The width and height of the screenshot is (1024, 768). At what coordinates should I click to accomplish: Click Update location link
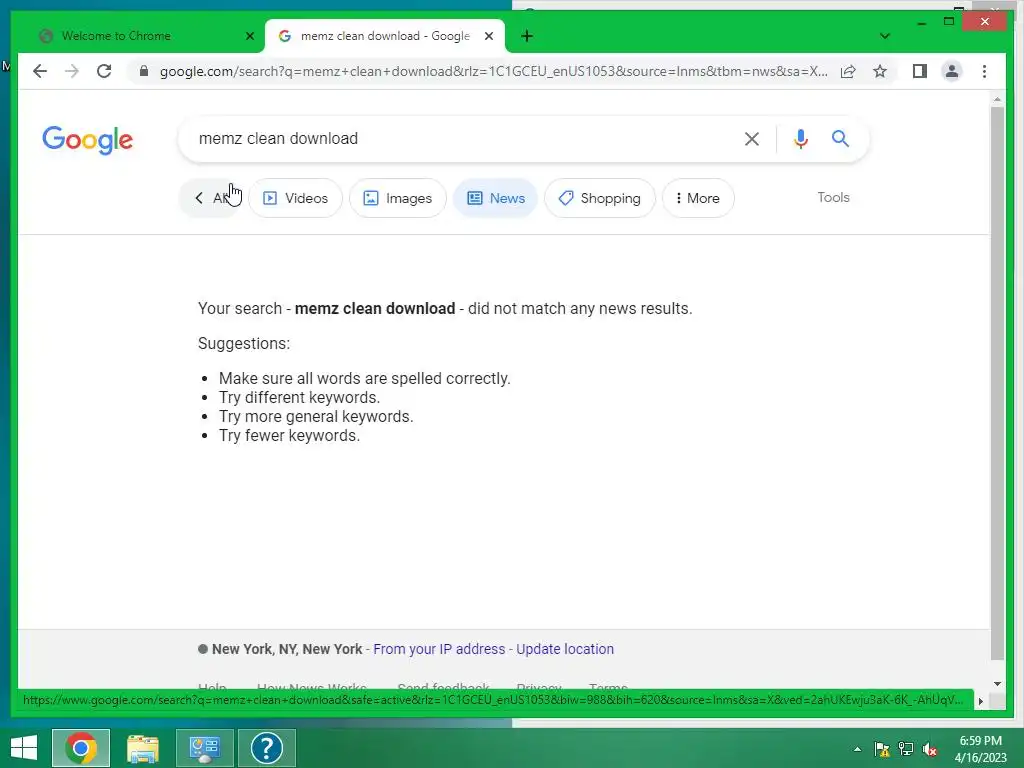pos(565,649)
